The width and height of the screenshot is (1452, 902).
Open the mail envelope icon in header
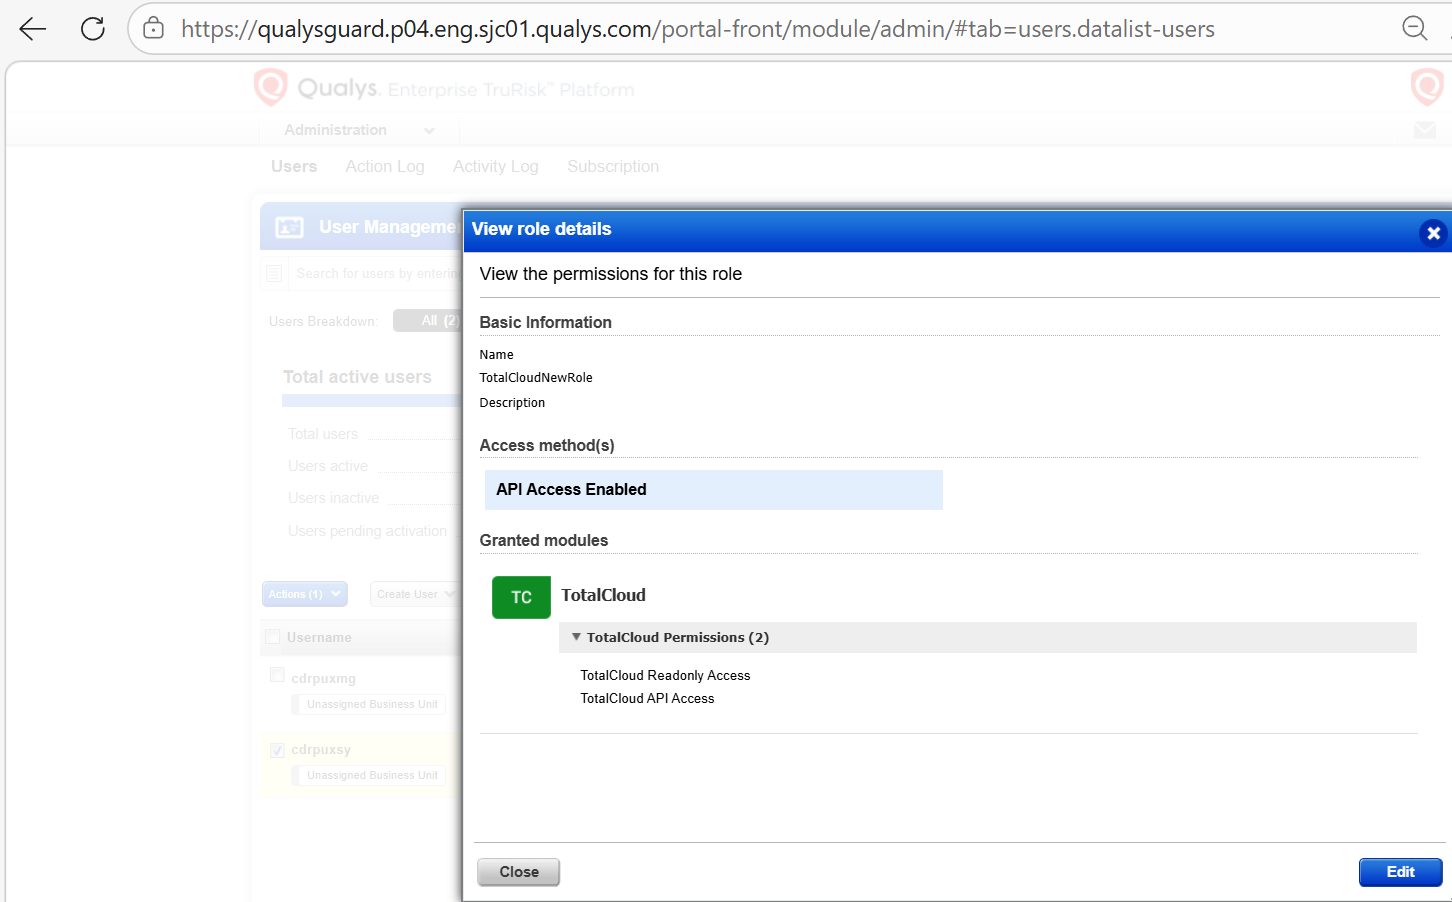[1425, 130]
